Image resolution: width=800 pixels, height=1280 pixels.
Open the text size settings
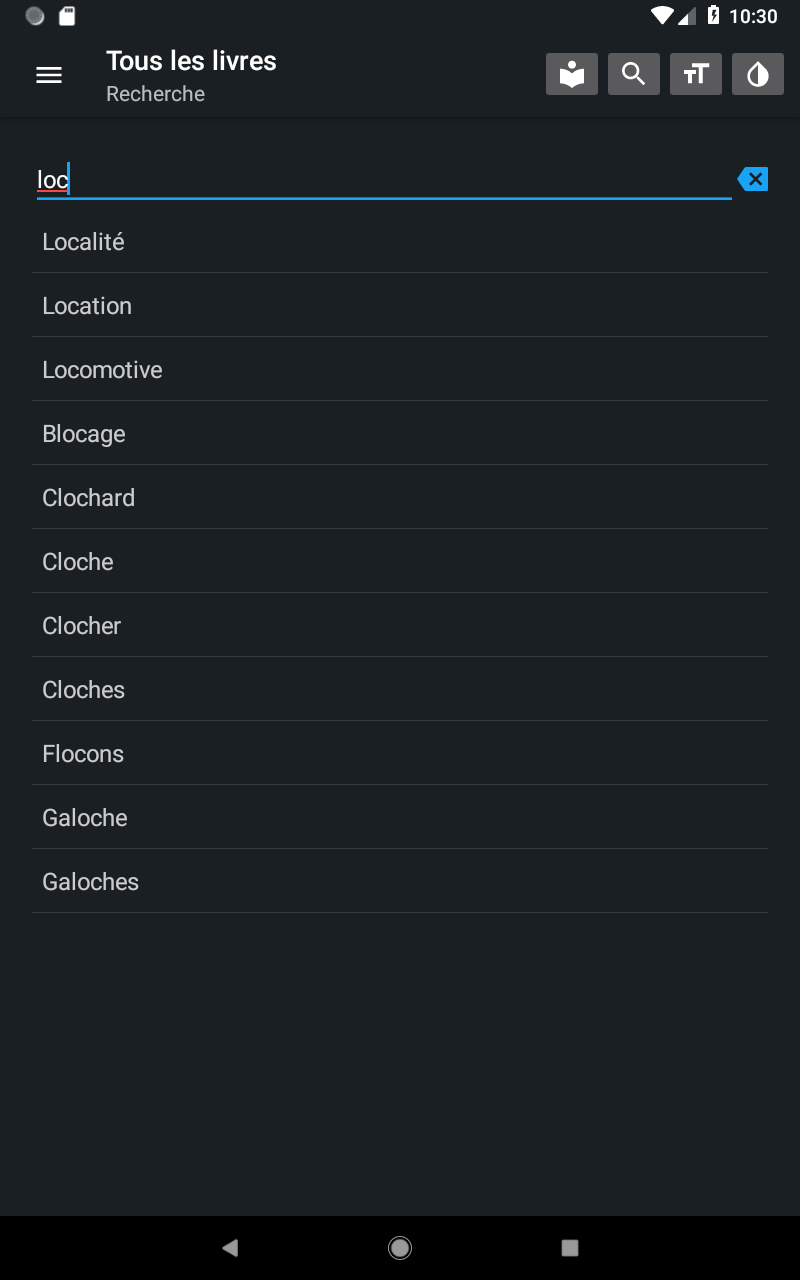coord(696,75)
